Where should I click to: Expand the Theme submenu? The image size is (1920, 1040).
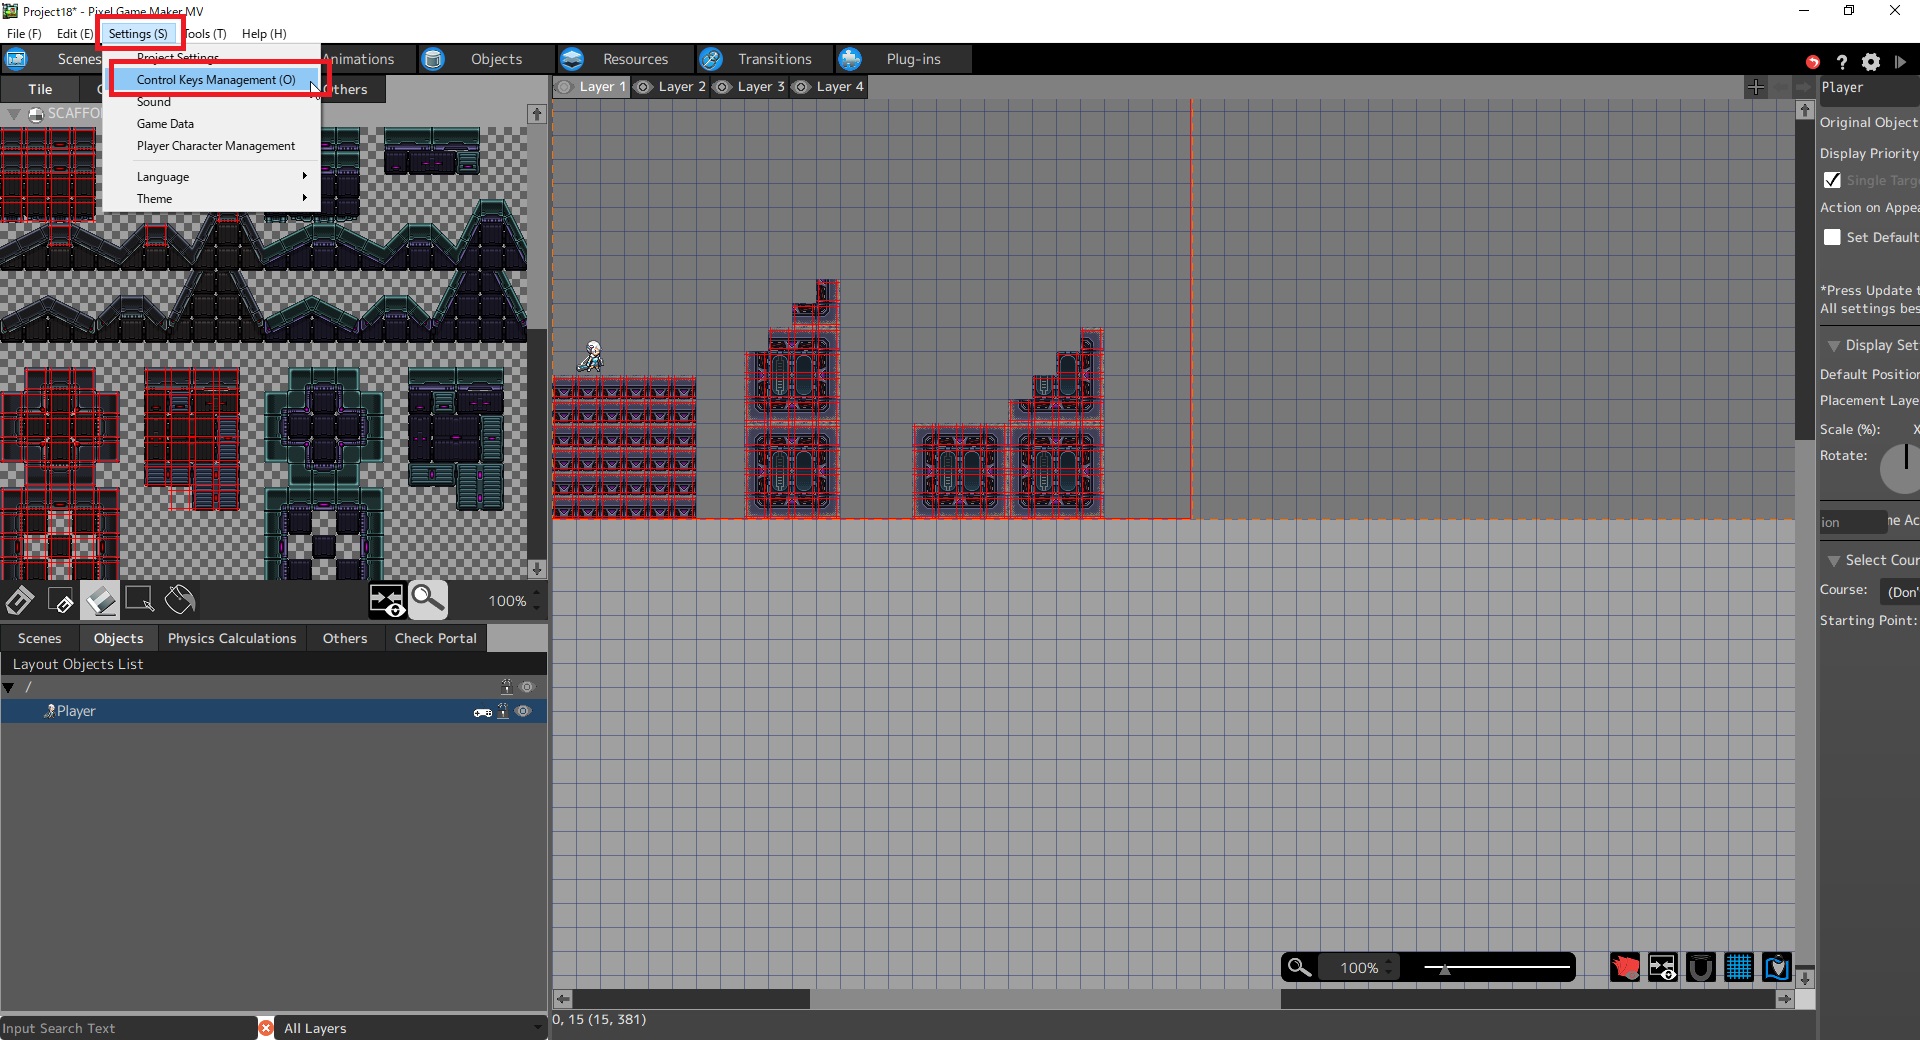(212, 199)
